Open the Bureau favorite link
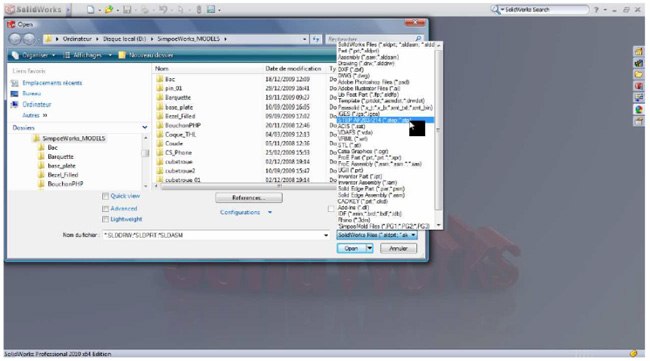 [32, 94]
